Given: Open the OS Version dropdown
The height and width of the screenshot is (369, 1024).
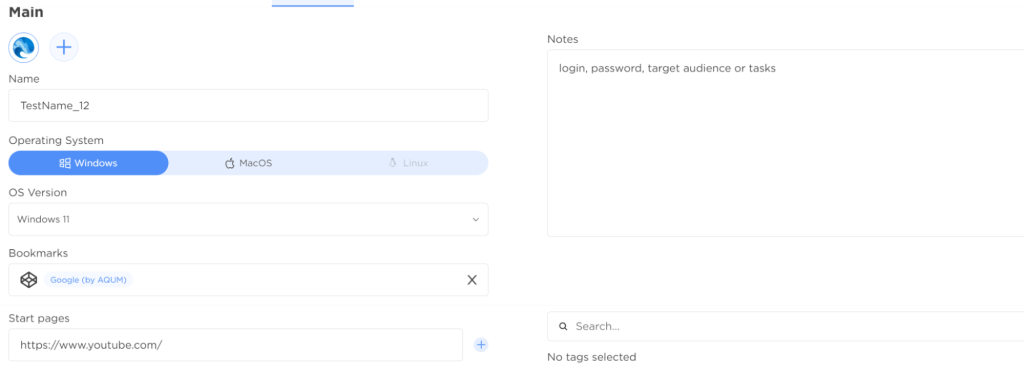Looking at the screenshot, I should (x=248, y=219).
